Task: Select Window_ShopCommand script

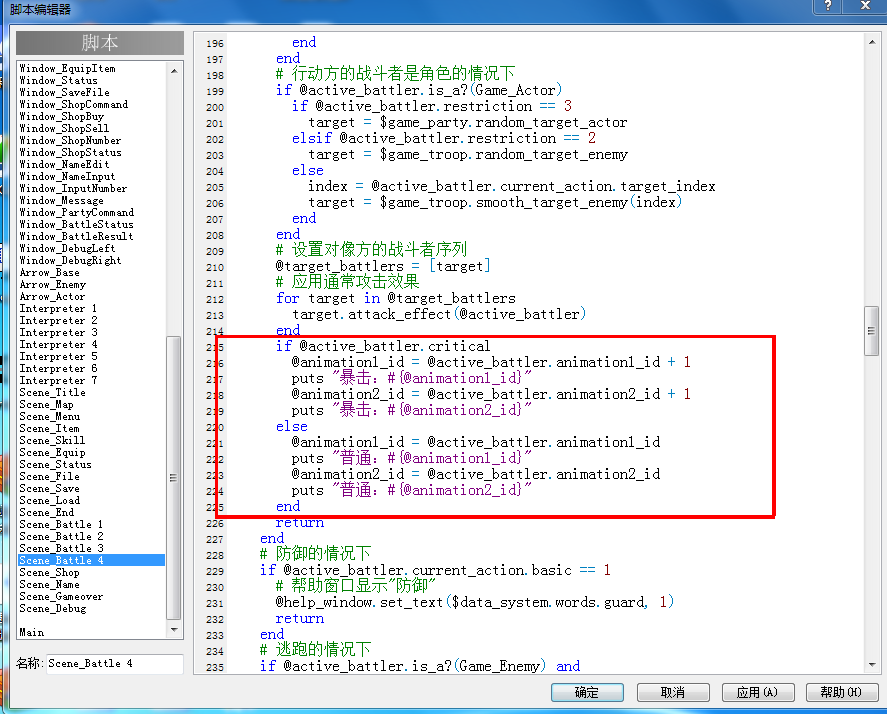Action: [74, 104]
